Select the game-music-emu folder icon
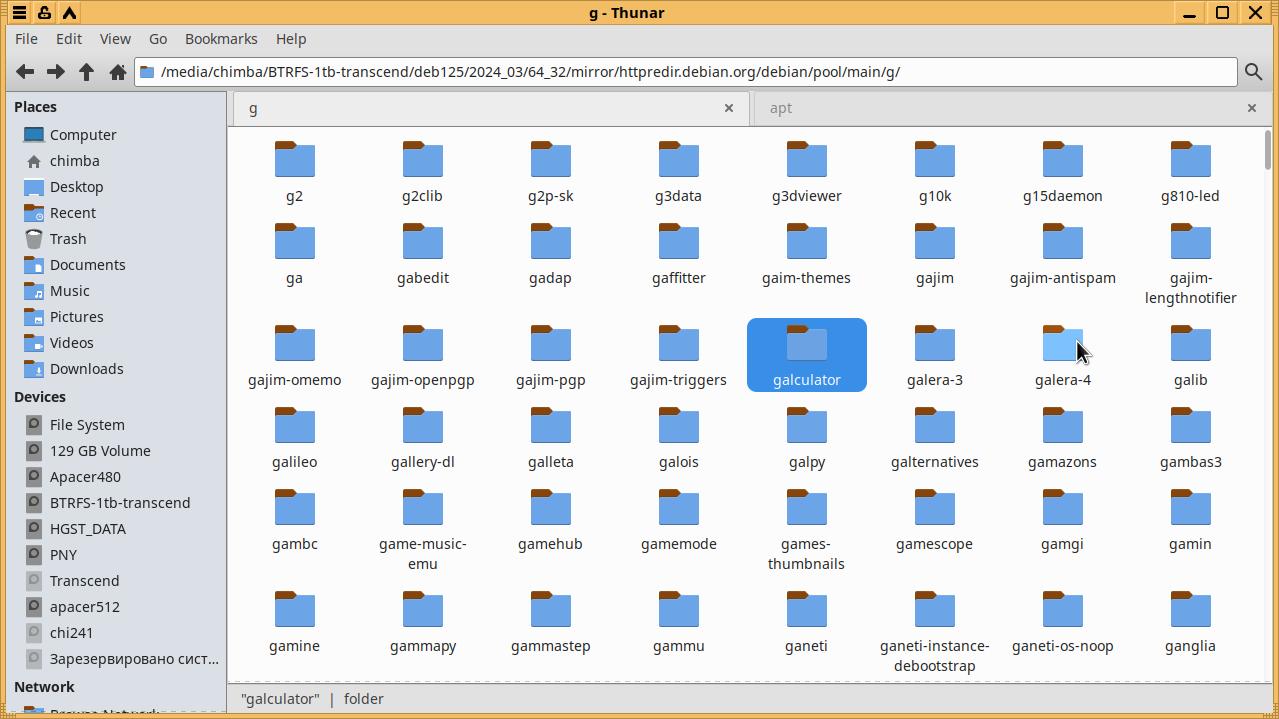1279x719 pixels. 423,508
